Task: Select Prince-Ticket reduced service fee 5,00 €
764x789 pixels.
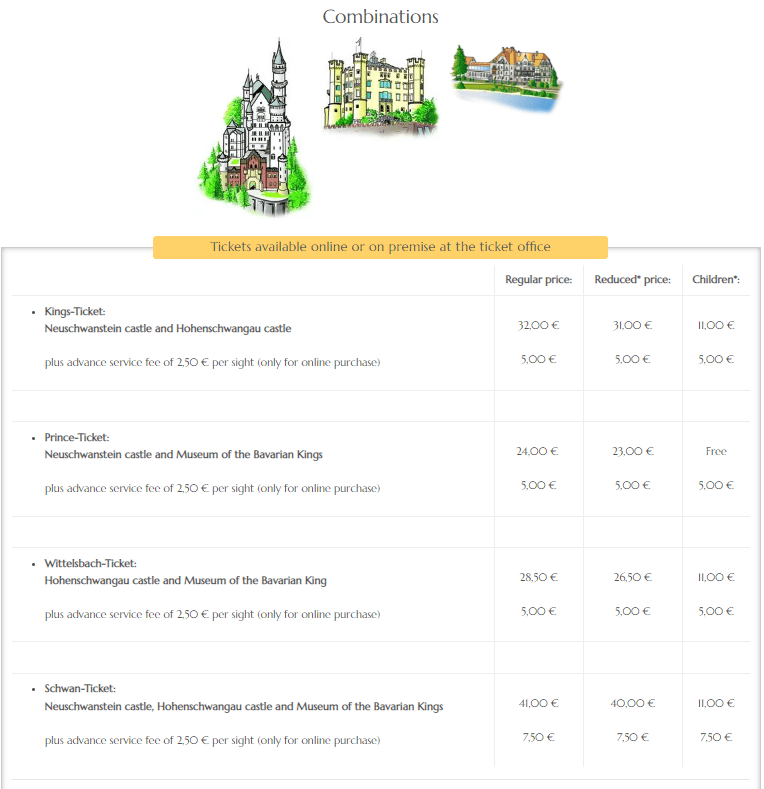Action: 633,485
